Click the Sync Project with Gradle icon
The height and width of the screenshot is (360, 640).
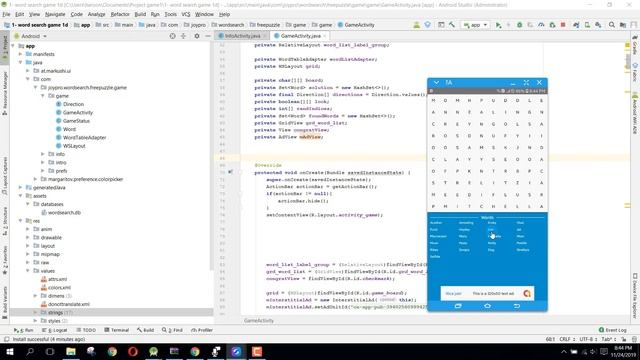[x=576, y=25]
